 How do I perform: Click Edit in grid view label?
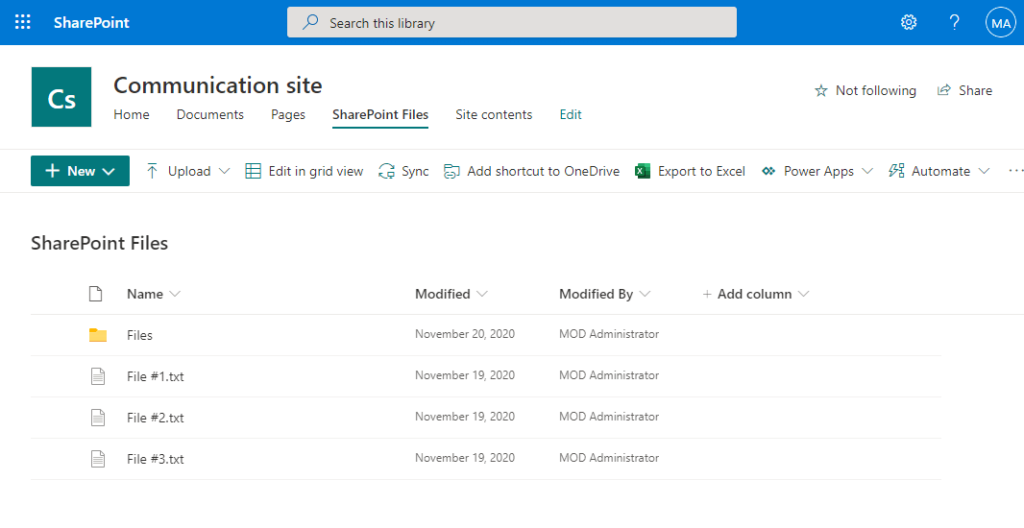tap(315, 171)
